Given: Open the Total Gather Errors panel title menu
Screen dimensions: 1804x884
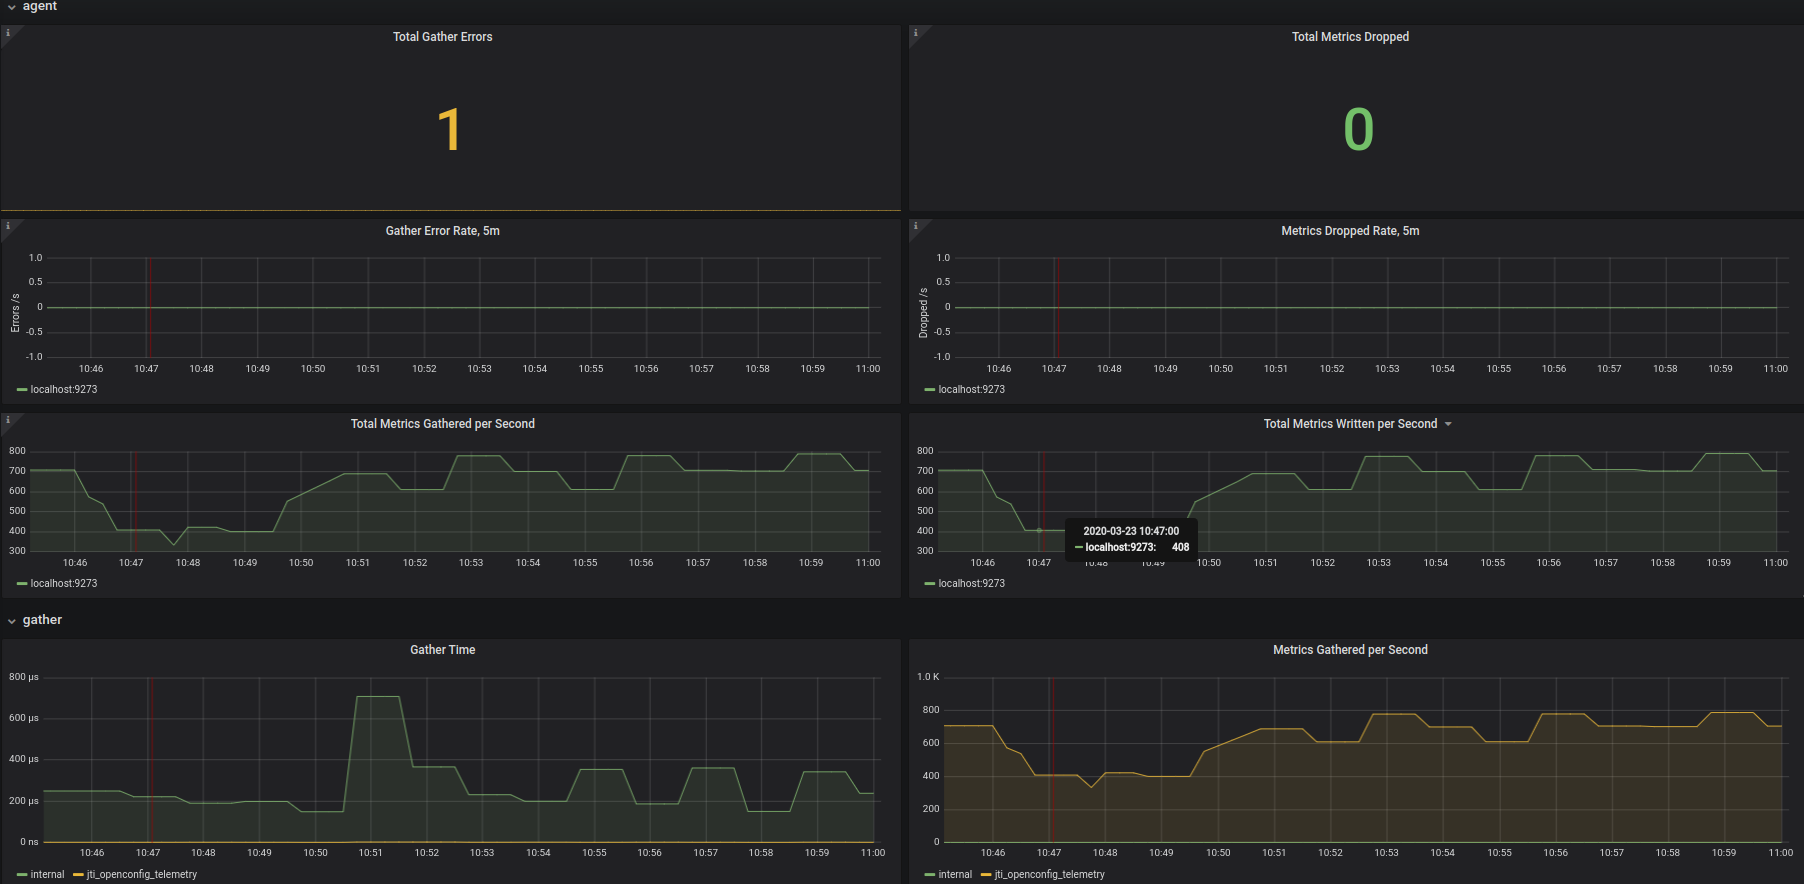Looking at the screenshot, I should pyautogui.click(x=442, y=37).
